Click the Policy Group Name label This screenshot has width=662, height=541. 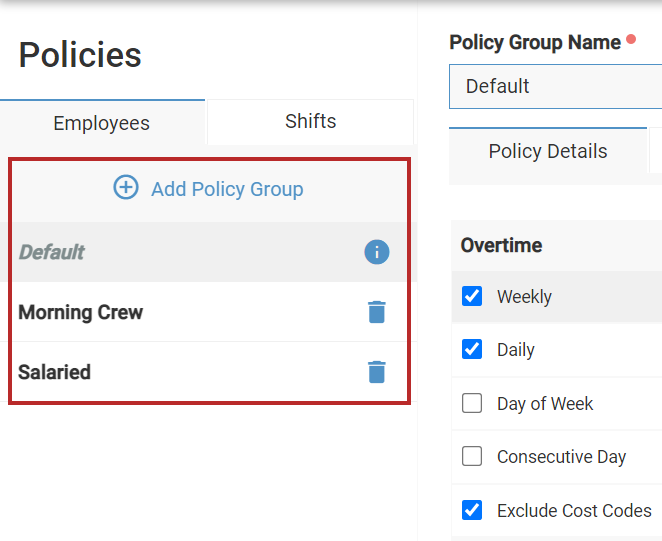tap(535, 42)
